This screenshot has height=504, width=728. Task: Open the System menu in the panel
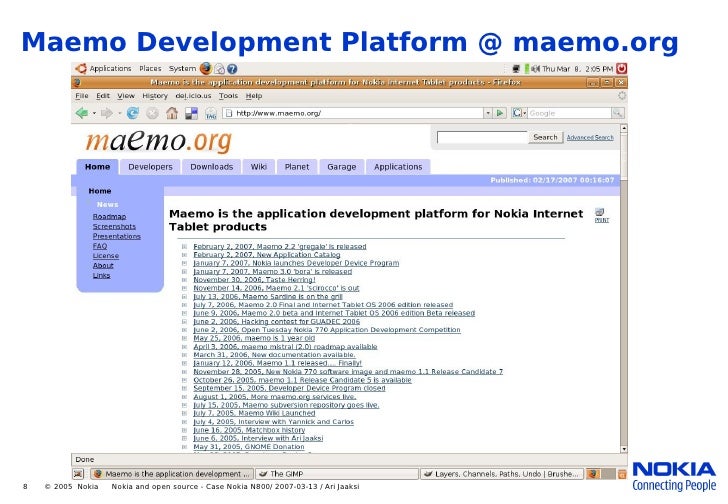(x=182, y=69)
